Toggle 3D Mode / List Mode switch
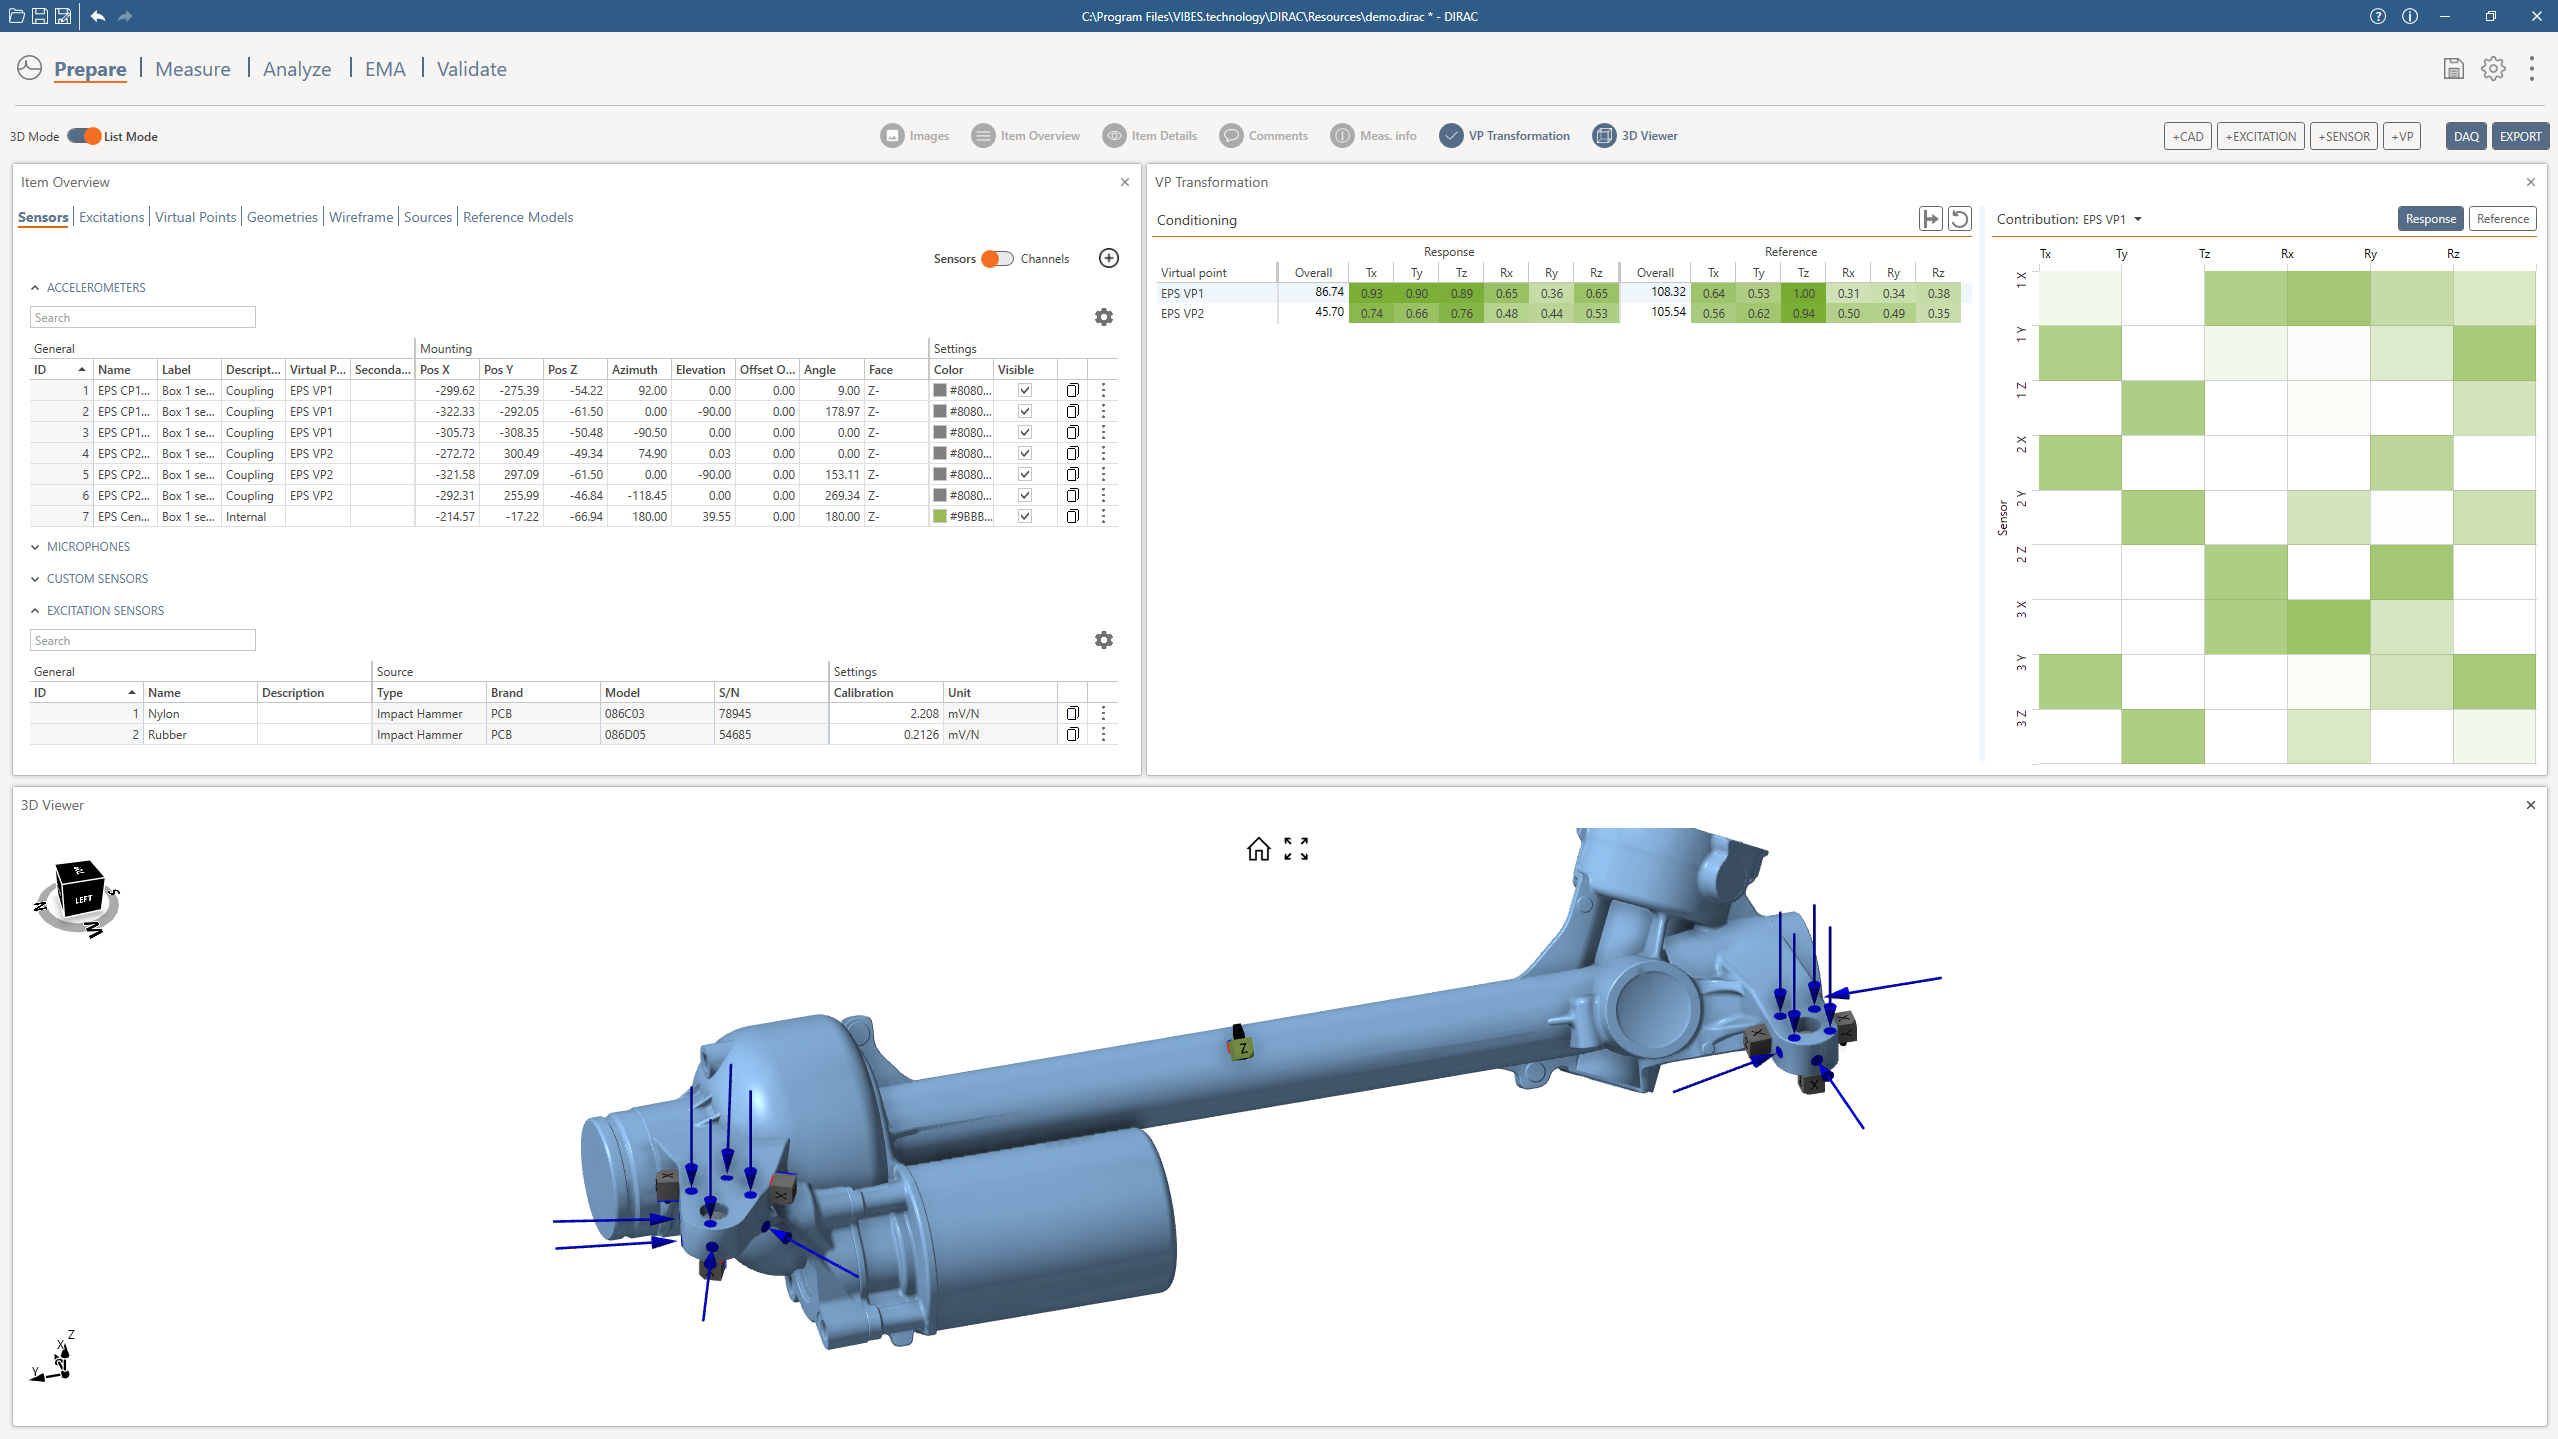The width and height of the screenshot is (2558, 1439). pyautogui.click(x=84, y=136)
